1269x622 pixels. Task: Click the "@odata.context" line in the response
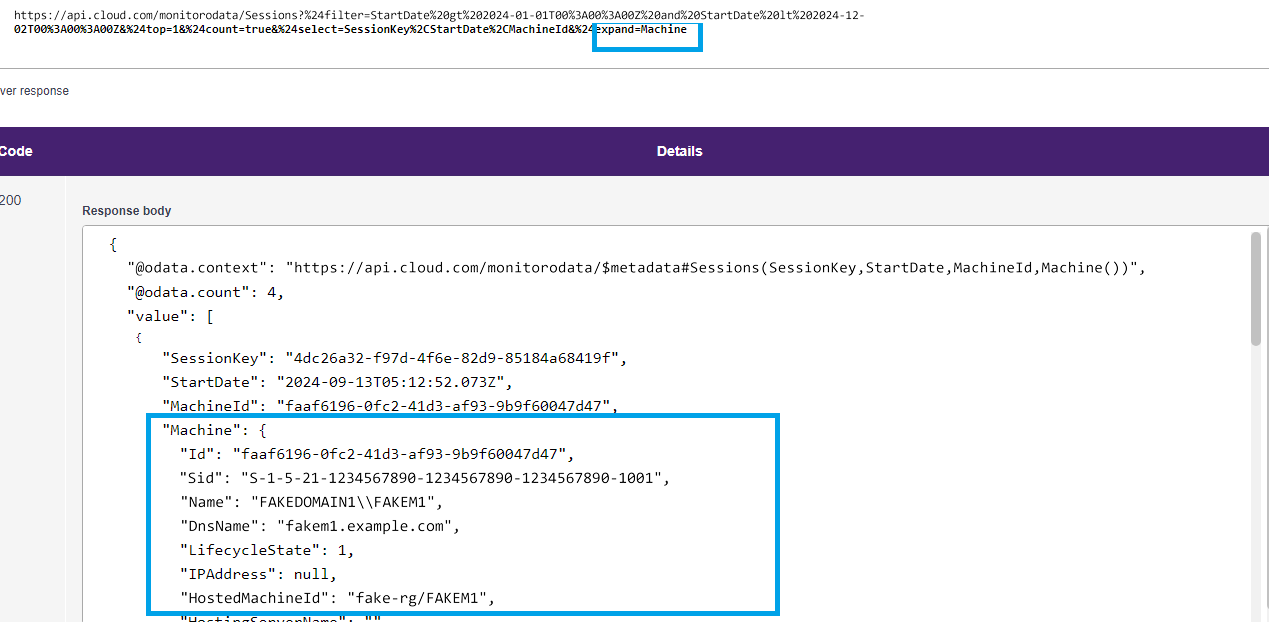(x=635, y=268)
